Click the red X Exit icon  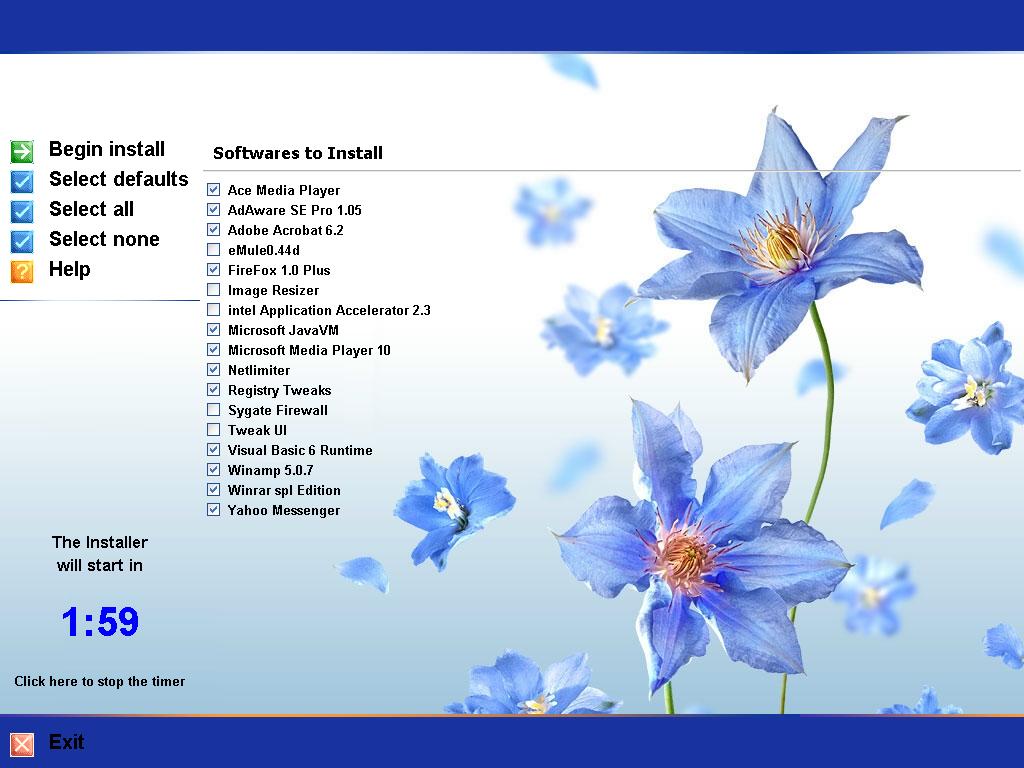22,744
